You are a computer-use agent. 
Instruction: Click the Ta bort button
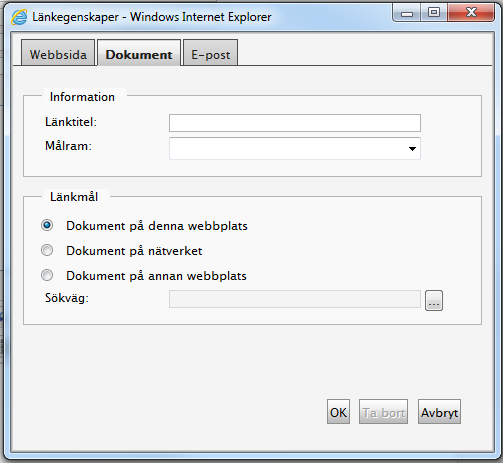383,412
